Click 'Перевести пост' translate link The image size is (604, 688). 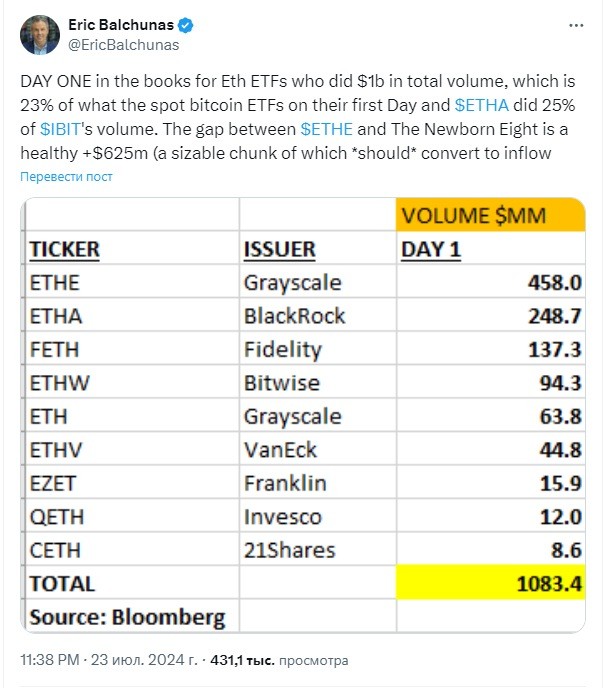tap(66, 176)
